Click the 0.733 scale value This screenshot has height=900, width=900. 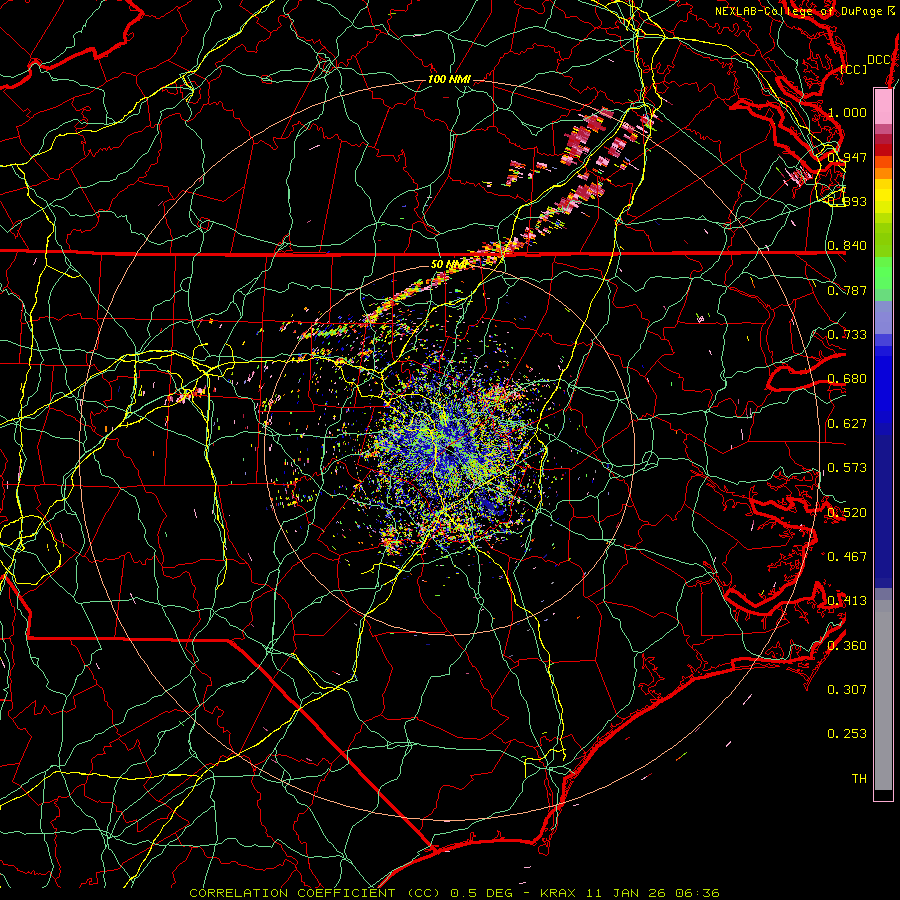tap(847, 335)
